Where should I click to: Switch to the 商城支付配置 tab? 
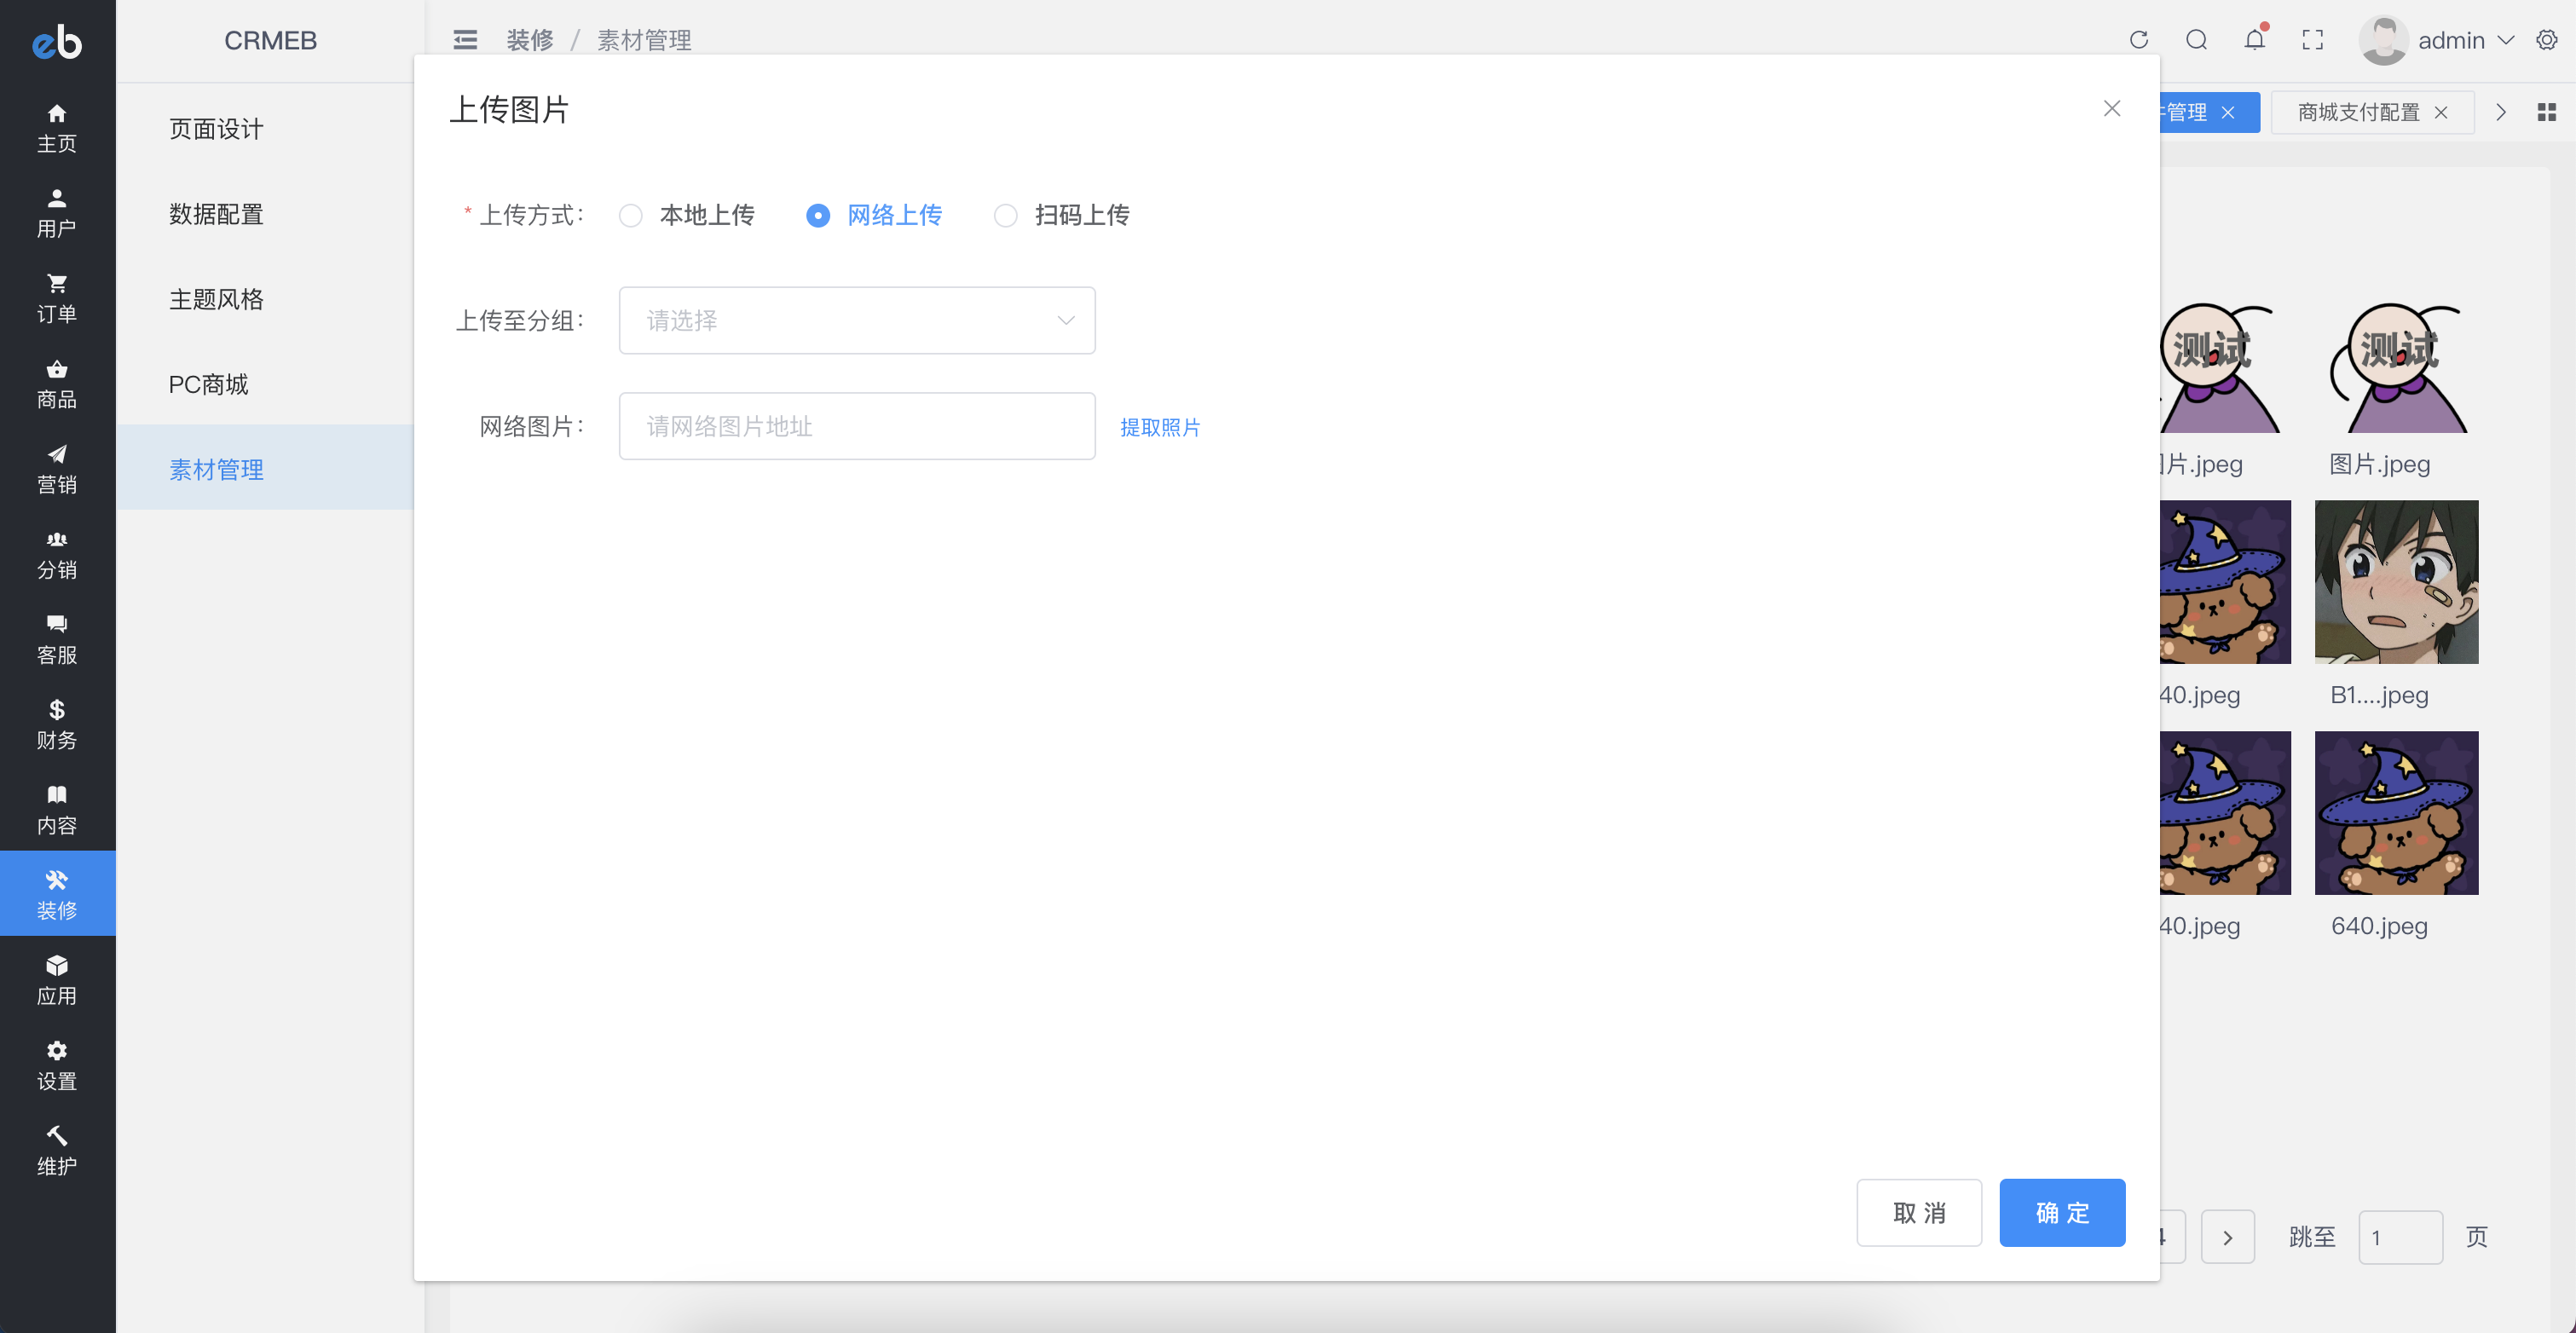(2357, 112)
